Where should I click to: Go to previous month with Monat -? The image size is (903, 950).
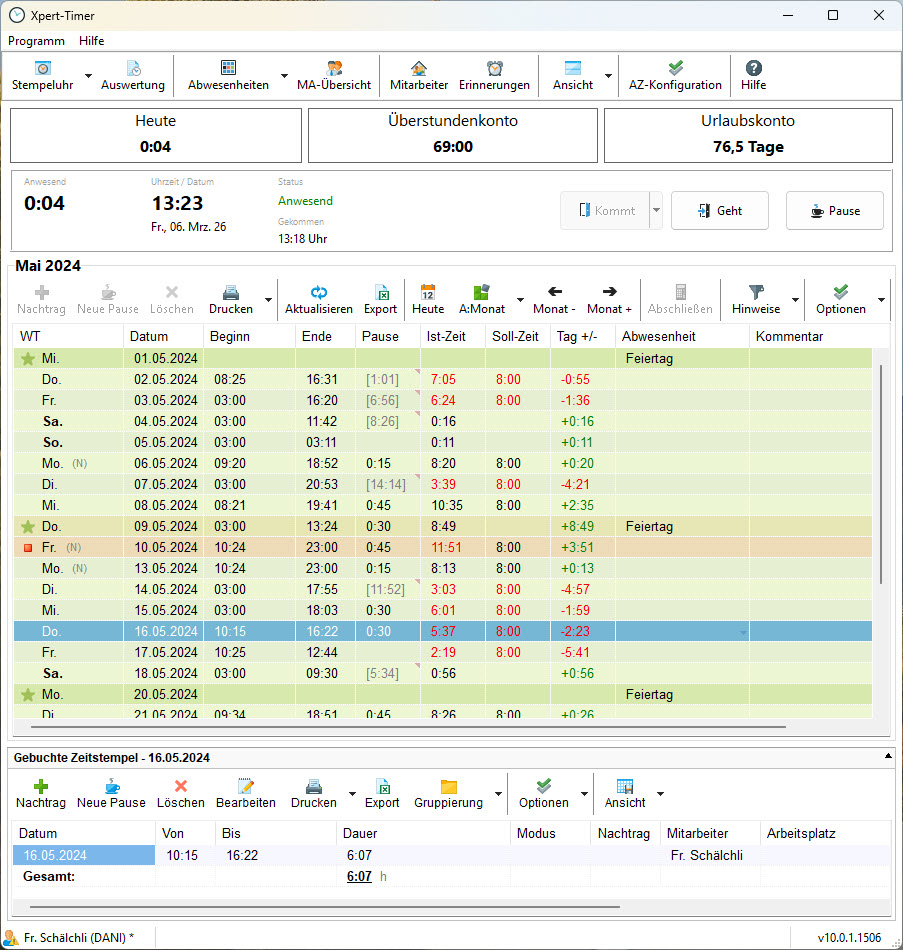click(x=555, y=300)
